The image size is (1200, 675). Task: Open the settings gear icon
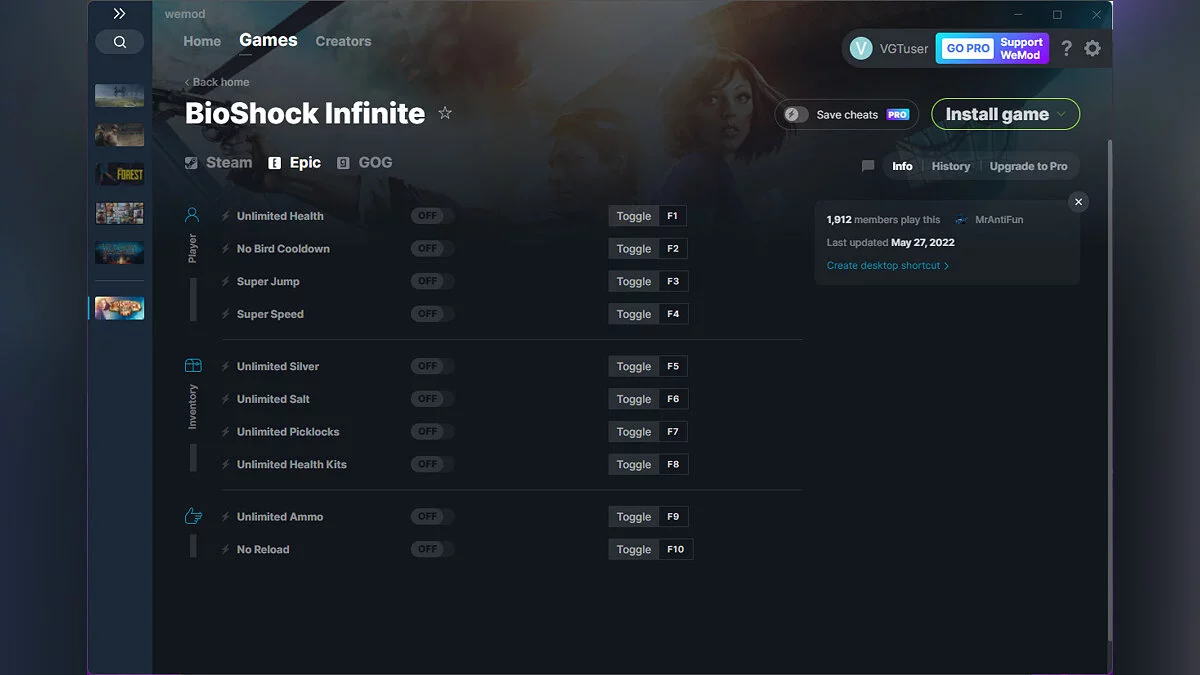1092,48
